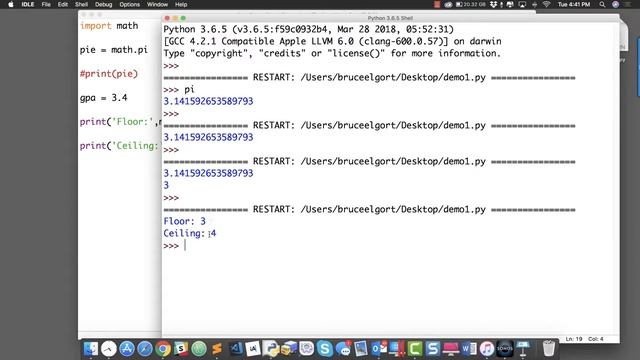This screenshot has width=640, height=360.
Task: Open the Dropbox menu bar icon
Action: 493,4
